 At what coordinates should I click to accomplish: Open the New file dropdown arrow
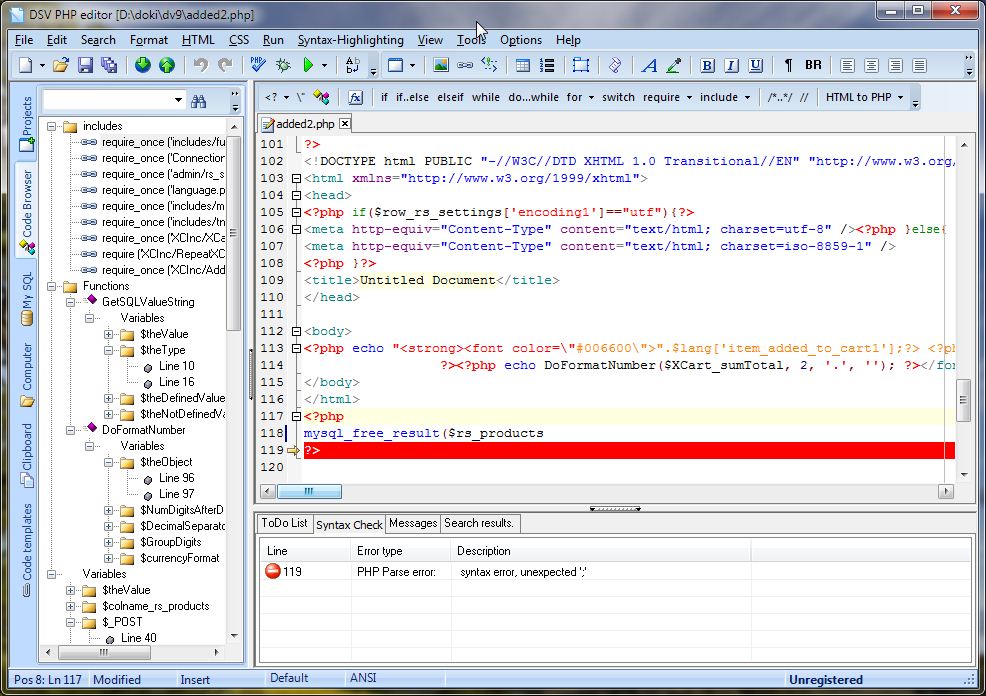pyautogui.click(x=42, y=65)
